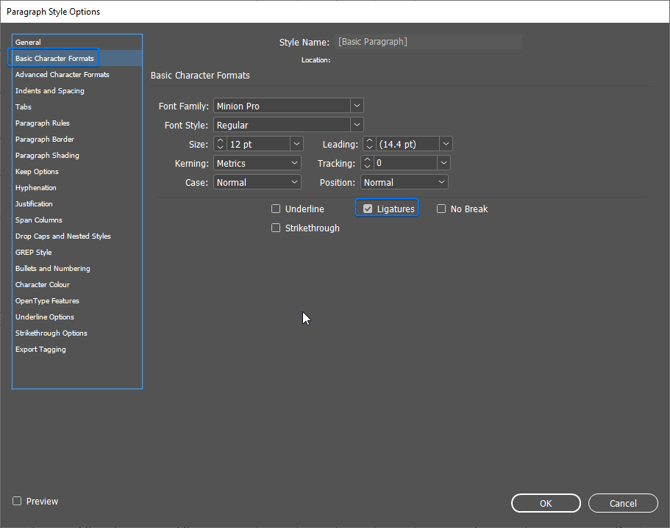Screen dimensions: 670x528
Task: Click the Cancel button
Action: (622, 503)
